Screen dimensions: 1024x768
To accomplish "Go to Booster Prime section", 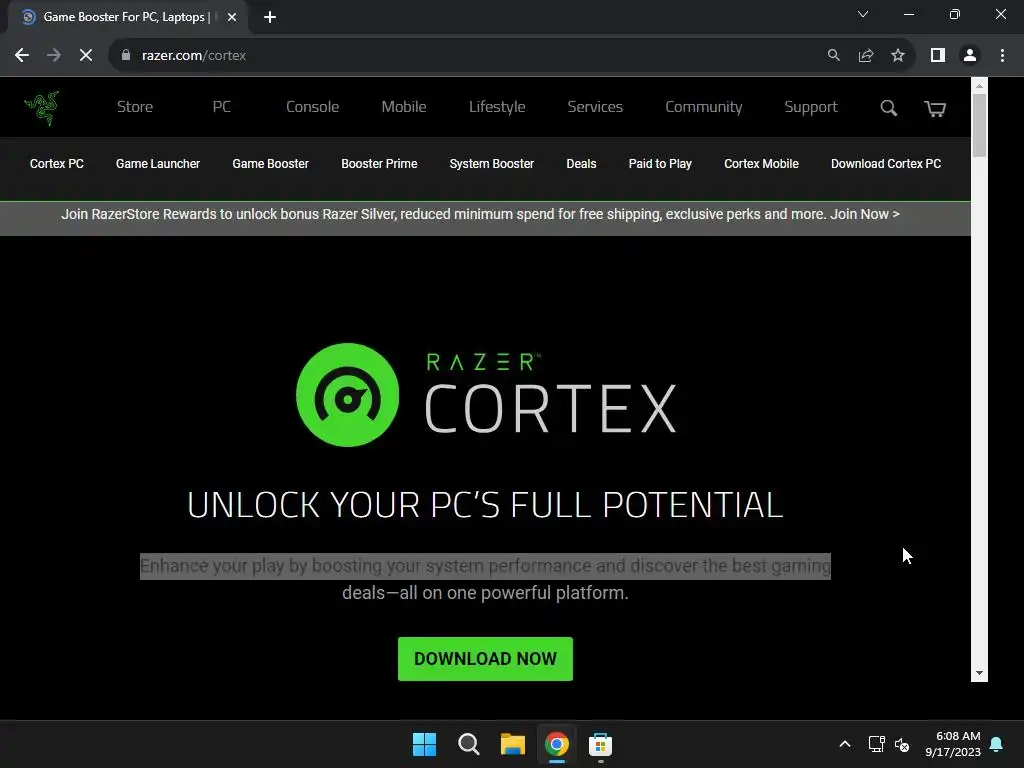I will [x=379, y=164].
